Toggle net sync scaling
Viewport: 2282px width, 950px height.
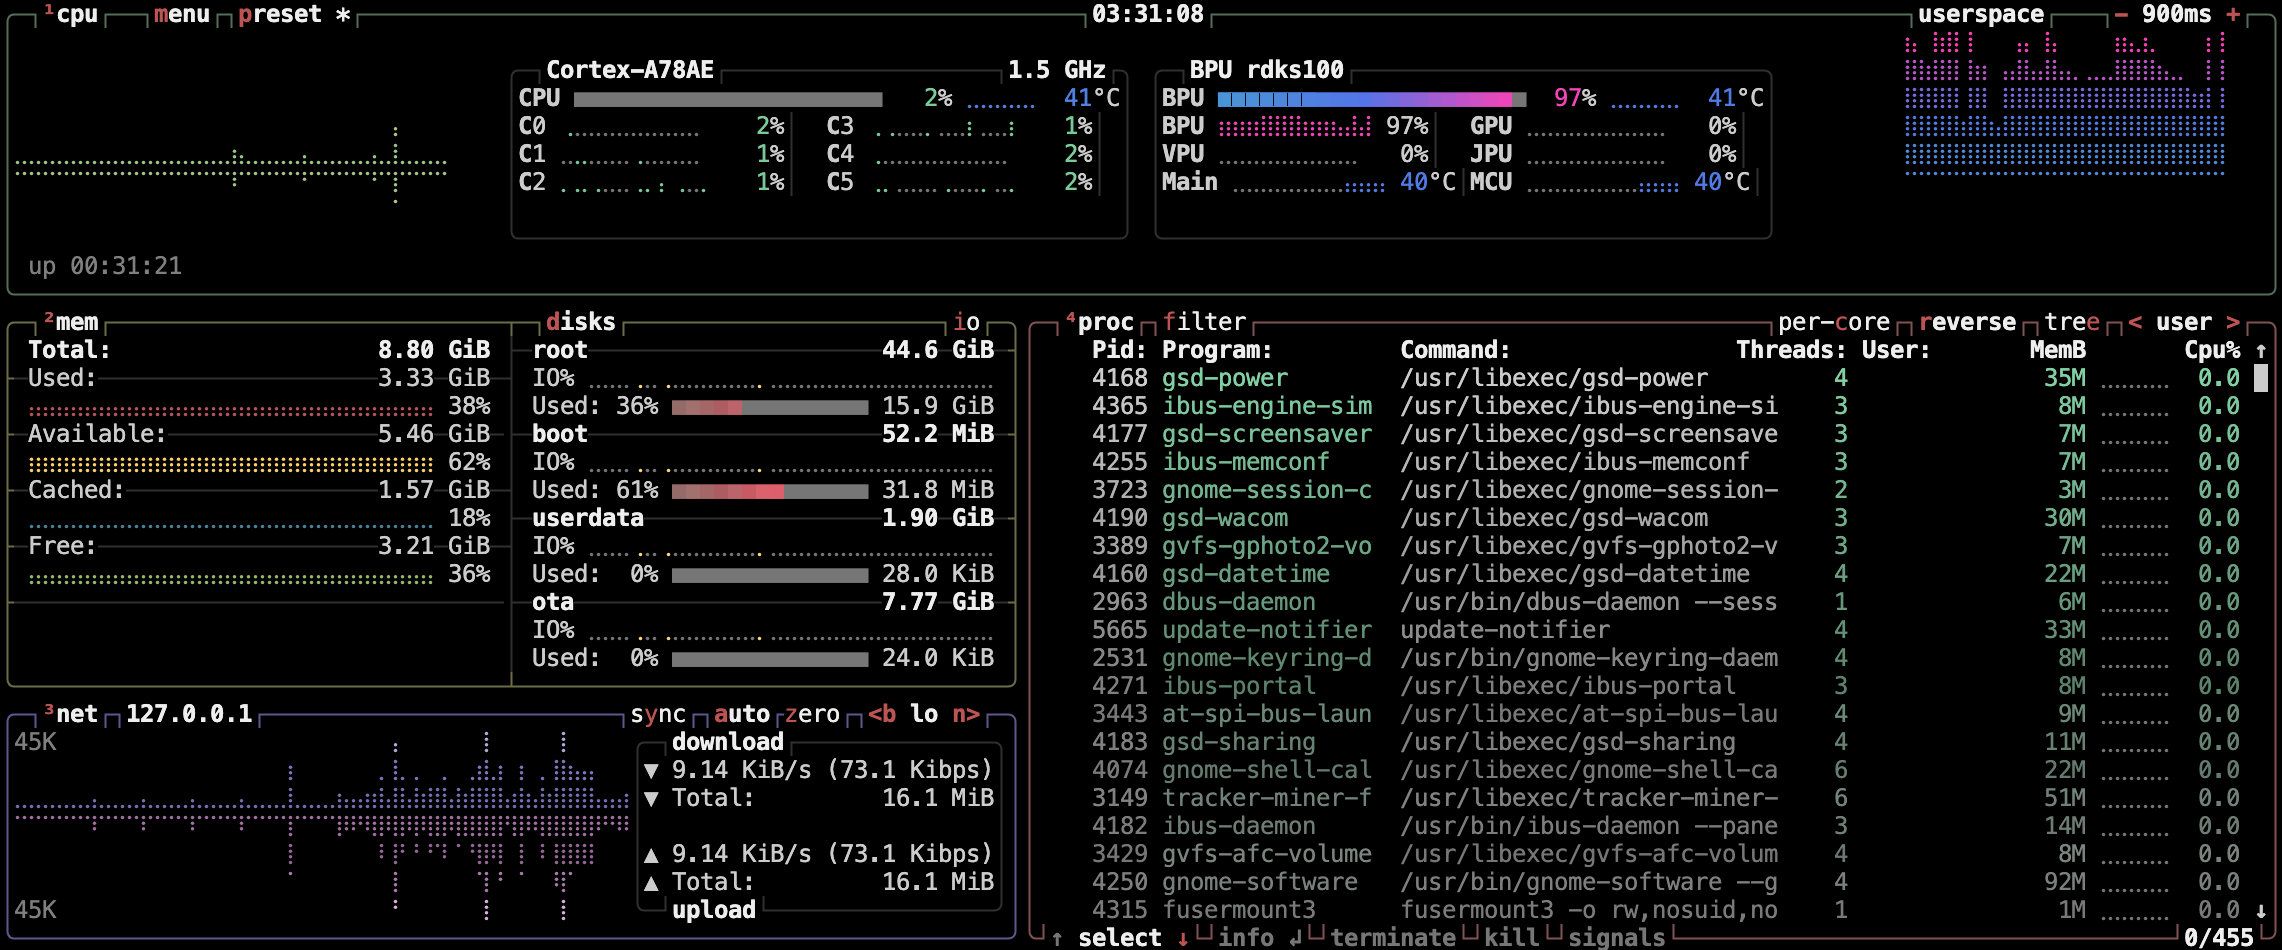point(658,714)
